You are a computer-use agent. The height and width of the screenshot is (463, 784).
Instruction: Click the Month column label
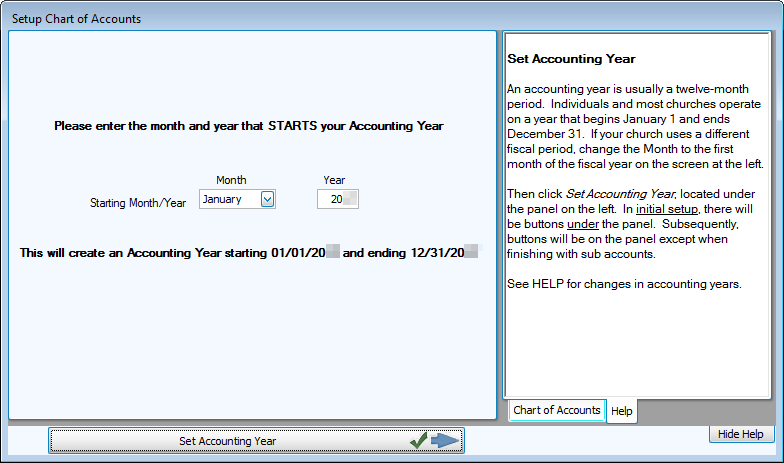point(231,180)
